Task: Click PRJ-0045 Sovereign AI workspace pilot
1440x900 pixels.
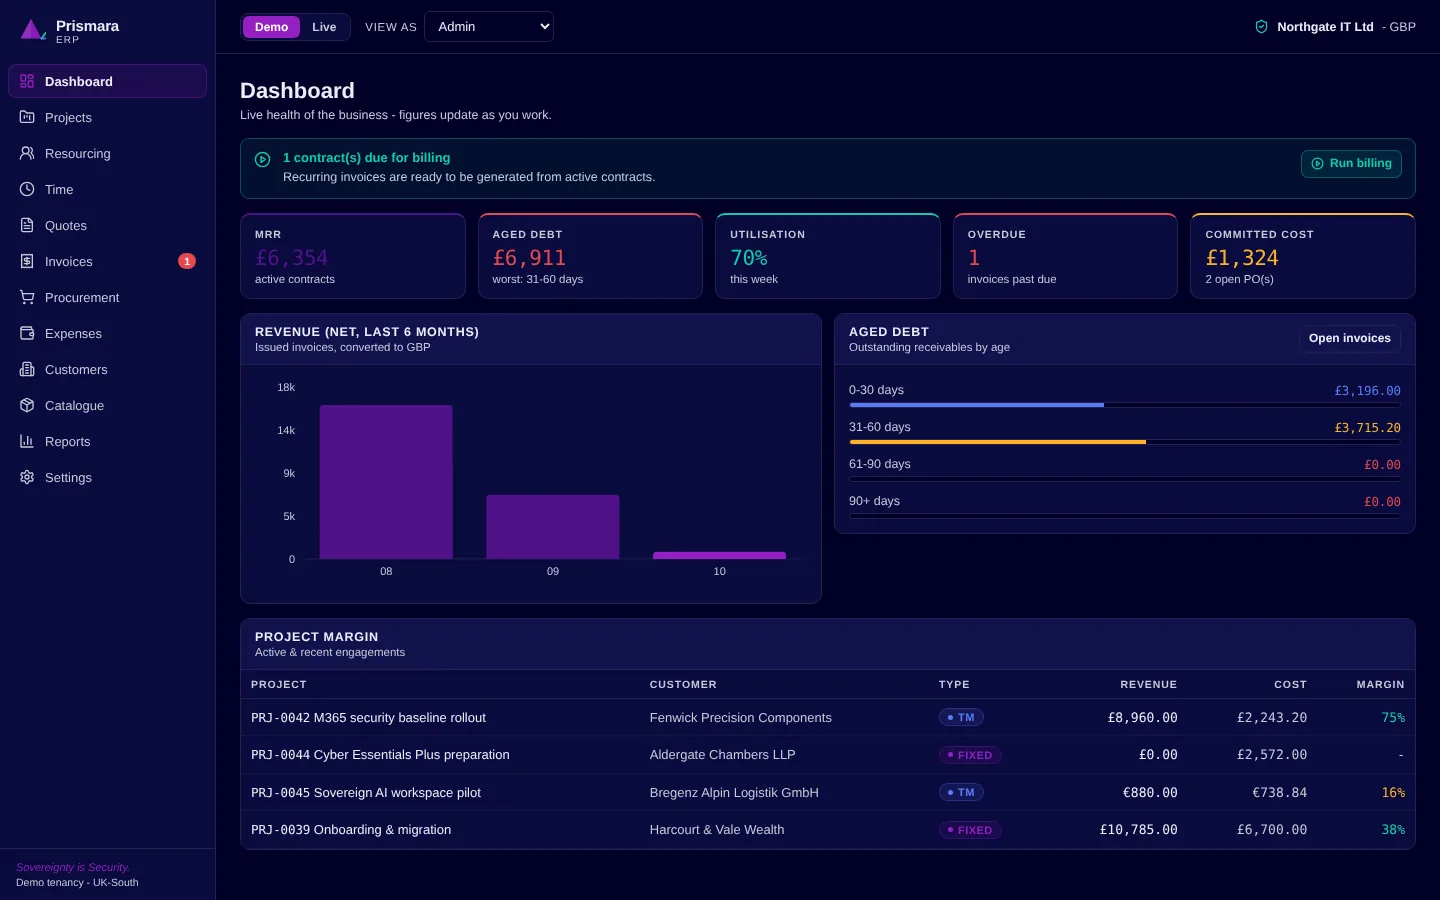Action: [366, 793]
